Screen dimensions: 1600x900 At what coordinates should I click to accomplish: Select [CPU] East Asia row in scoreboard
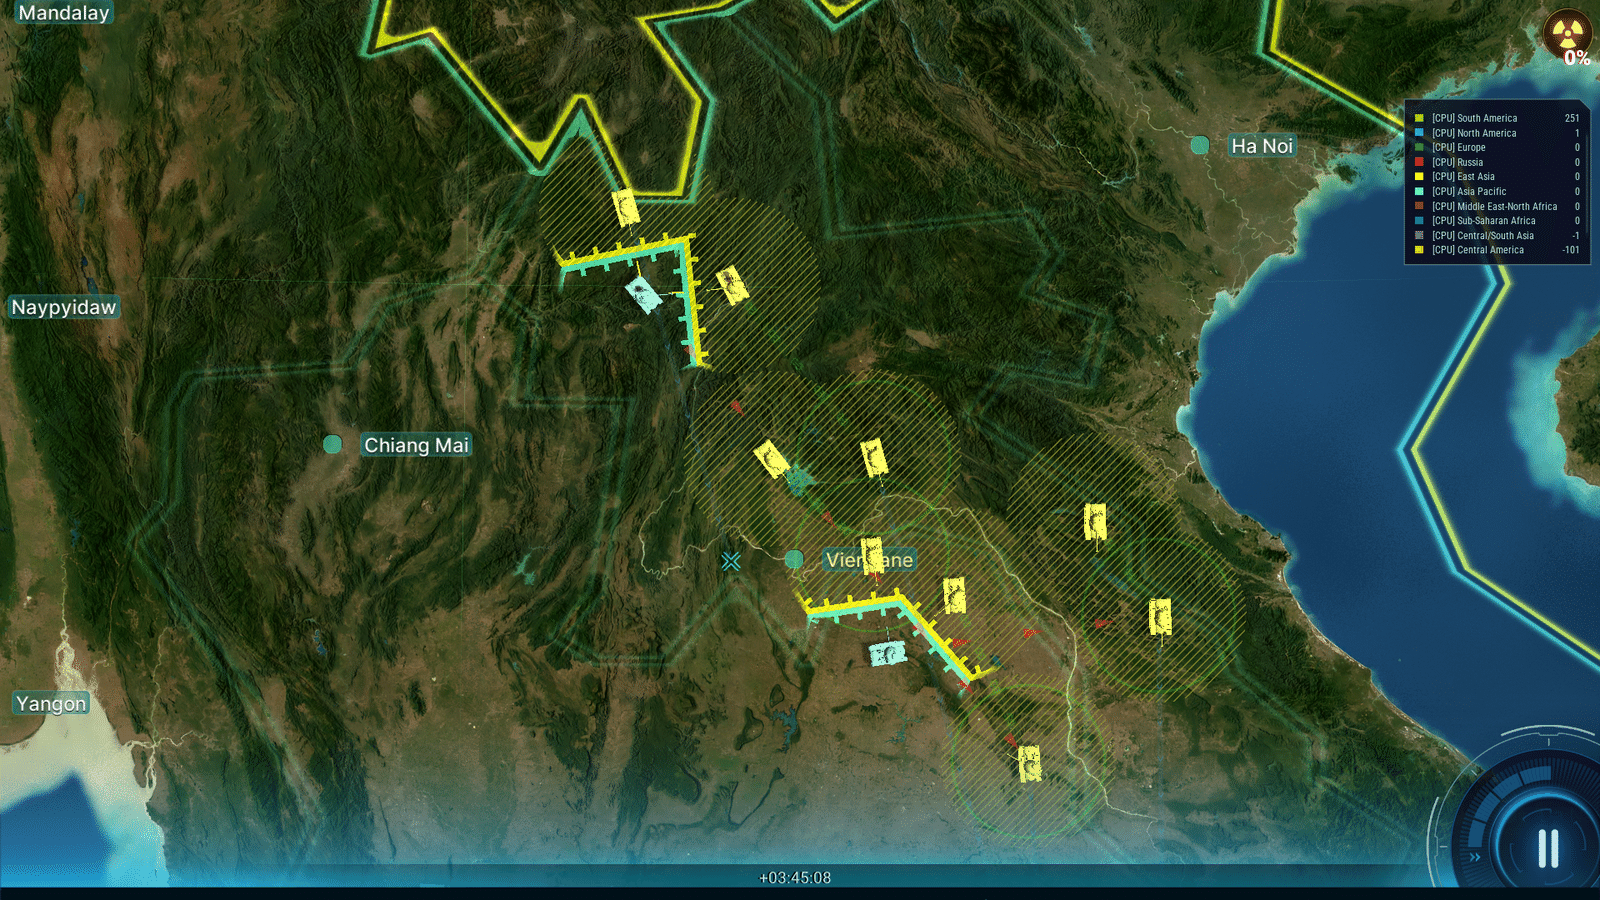coord(1497,176)
